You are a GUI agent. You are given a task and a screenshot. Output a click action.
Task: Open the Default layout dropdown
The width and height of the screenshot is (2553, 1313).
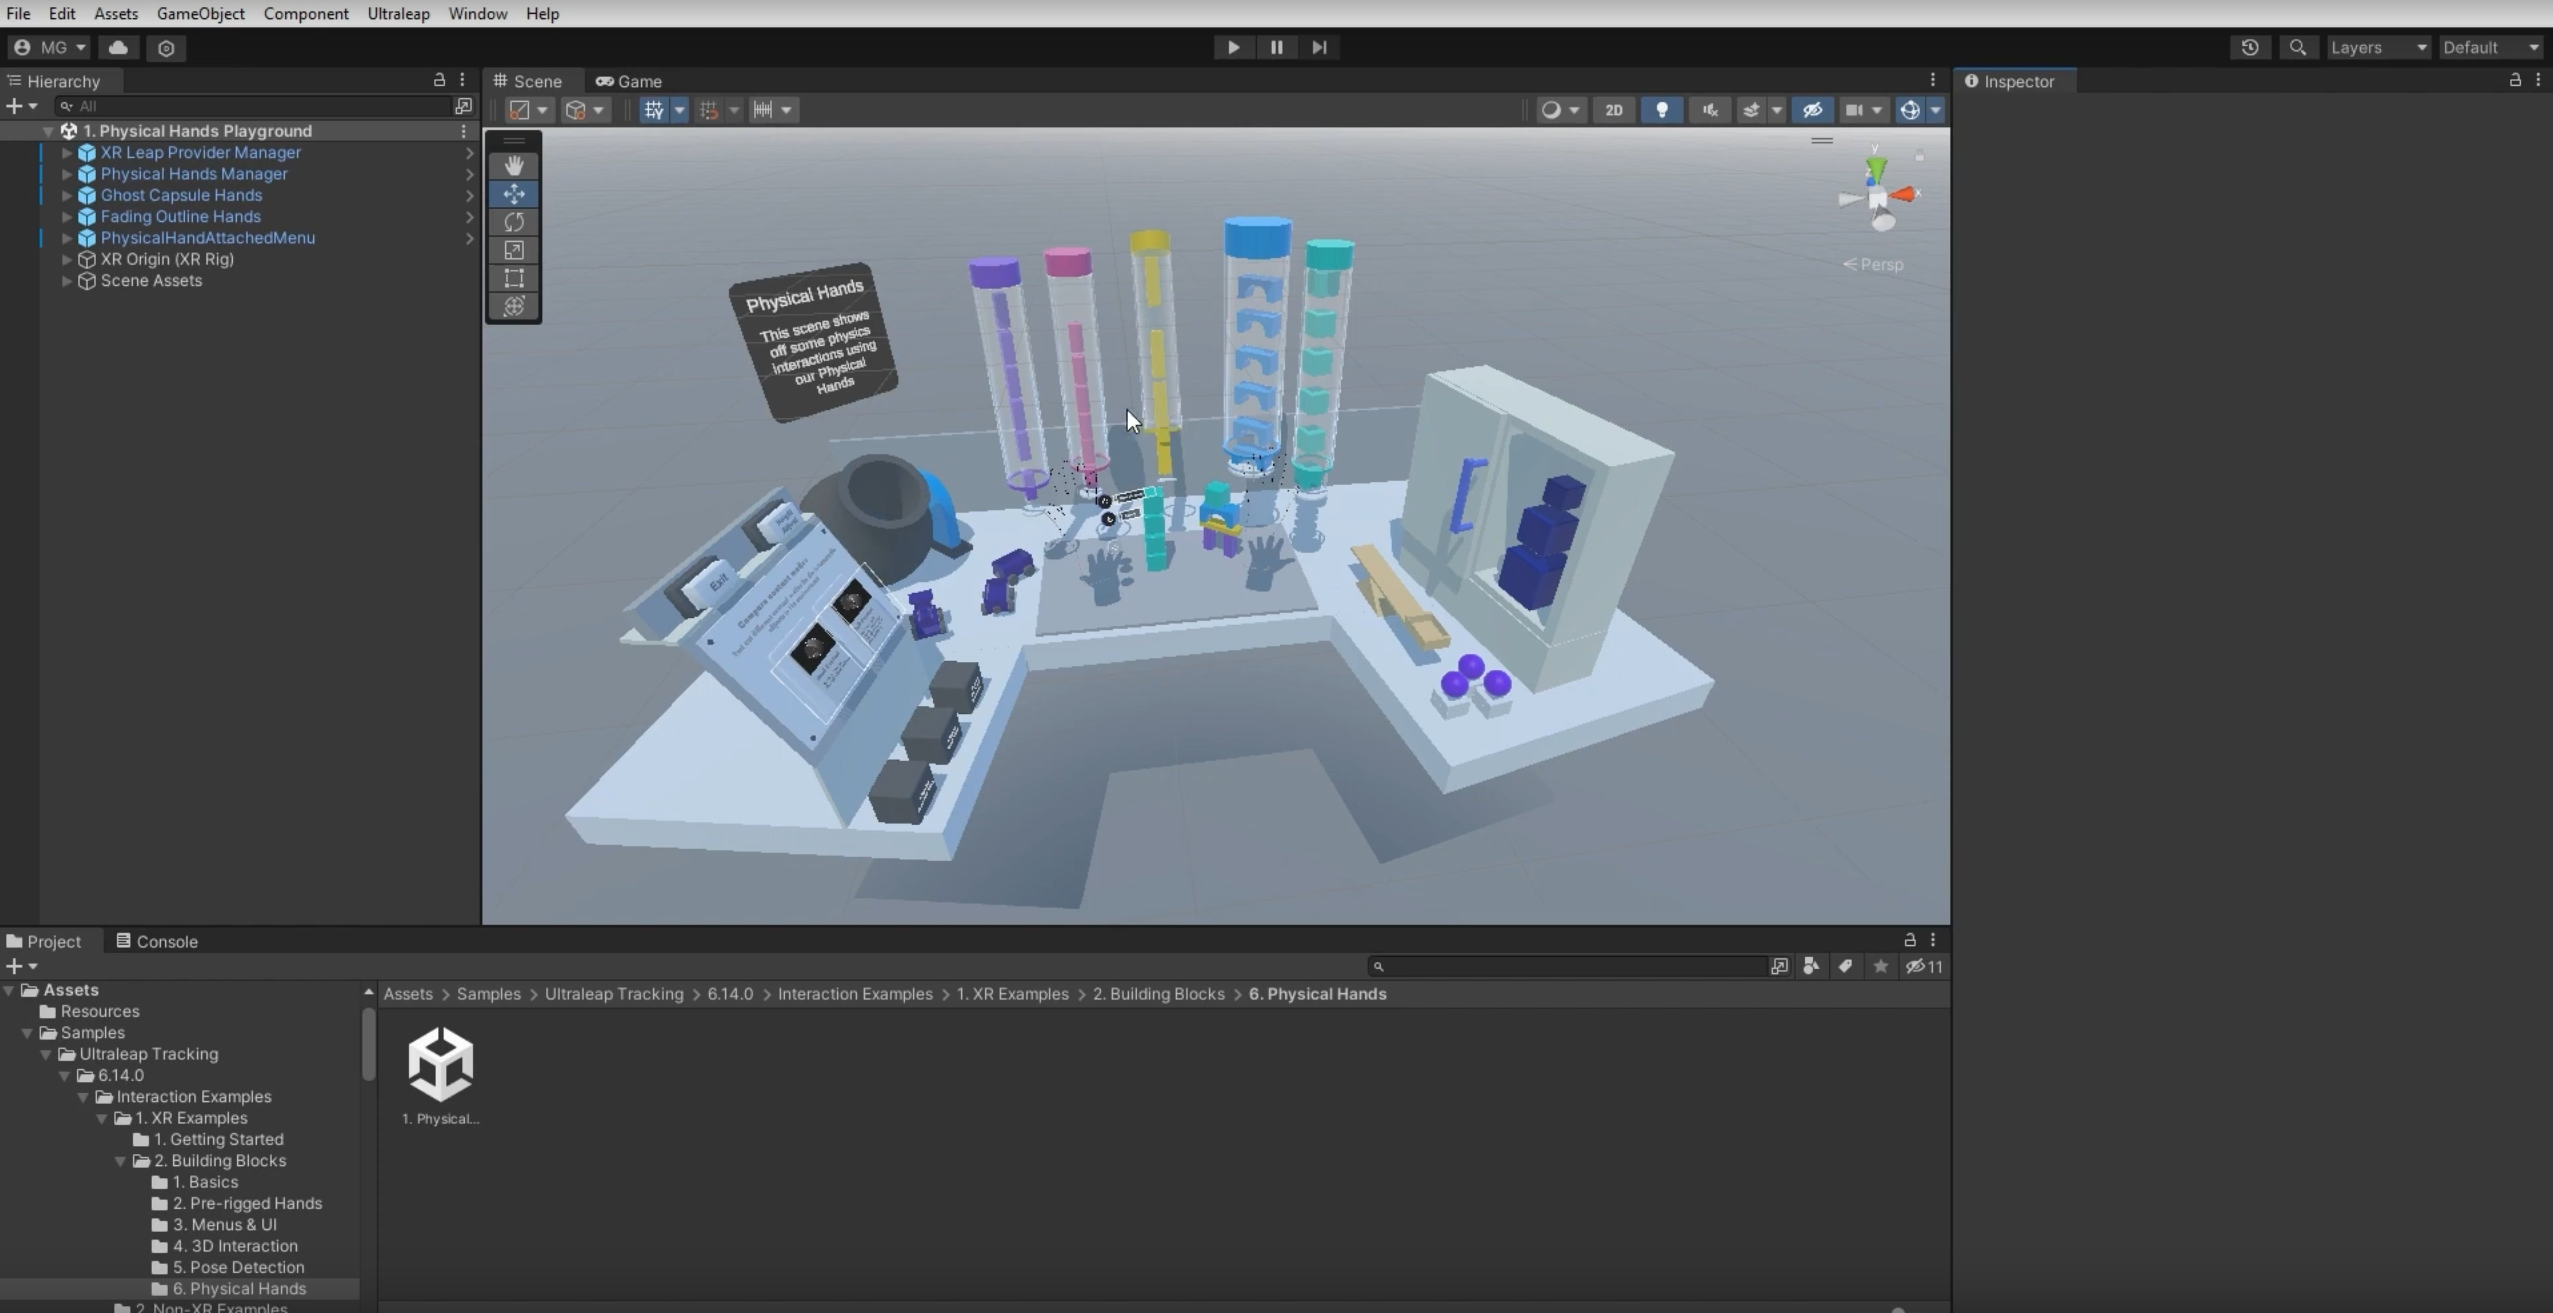(x=2490, y=47)
